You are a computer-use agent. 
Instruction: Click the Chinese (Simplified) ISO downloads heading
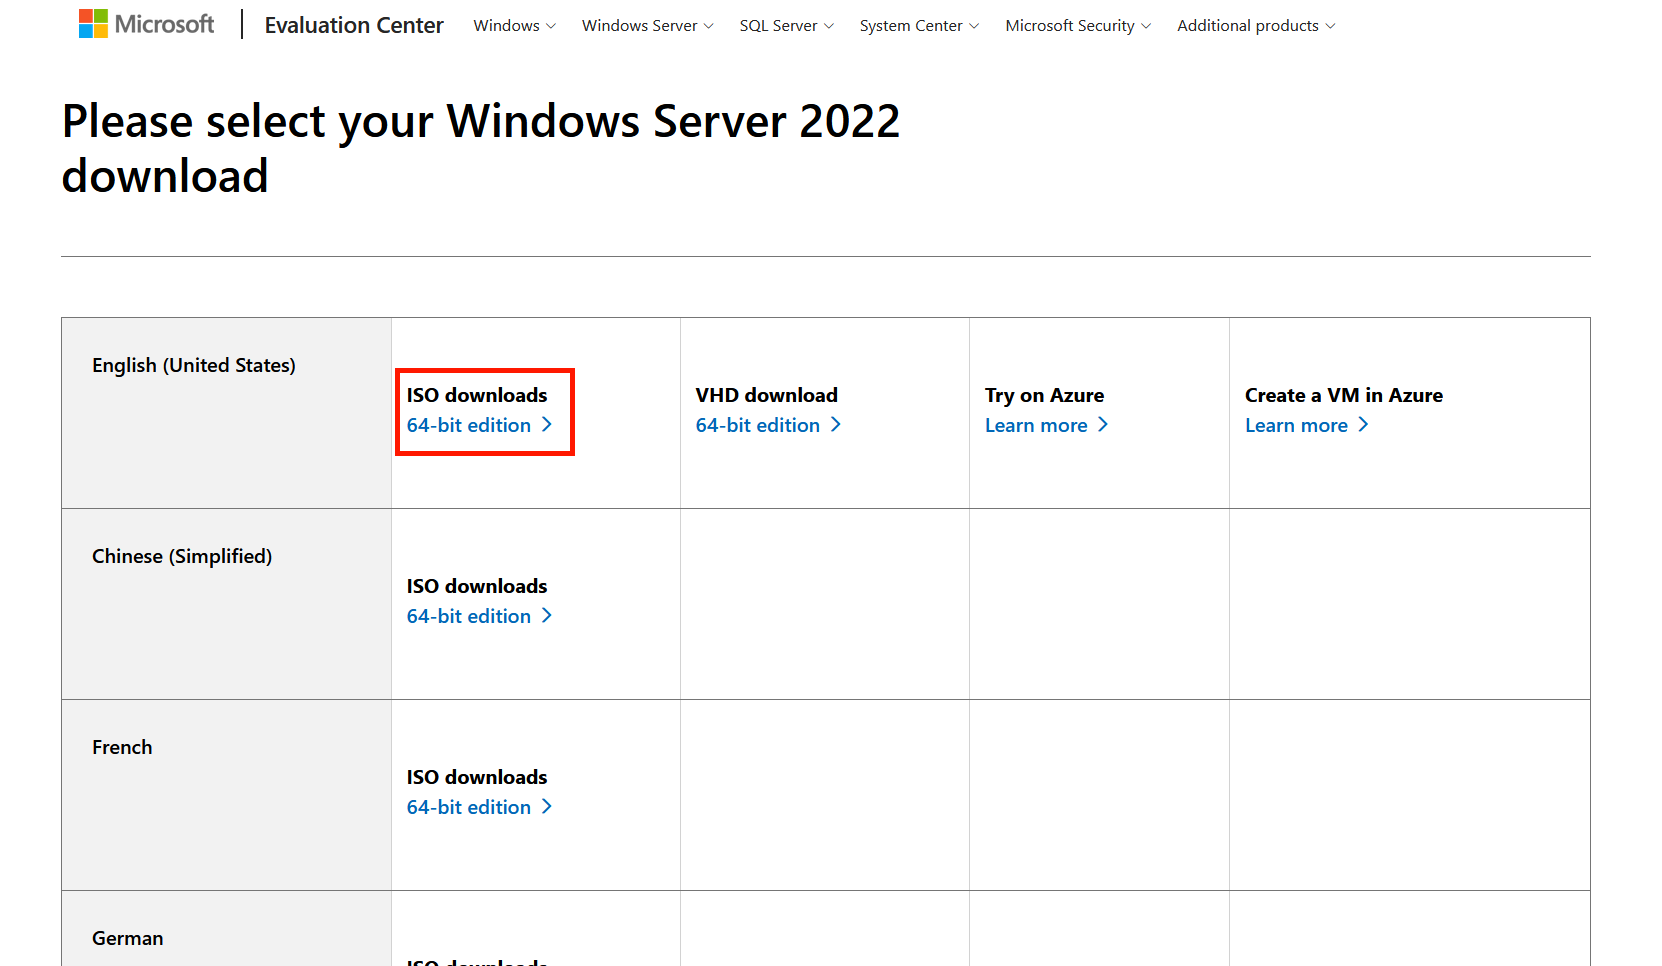[477, 586]
